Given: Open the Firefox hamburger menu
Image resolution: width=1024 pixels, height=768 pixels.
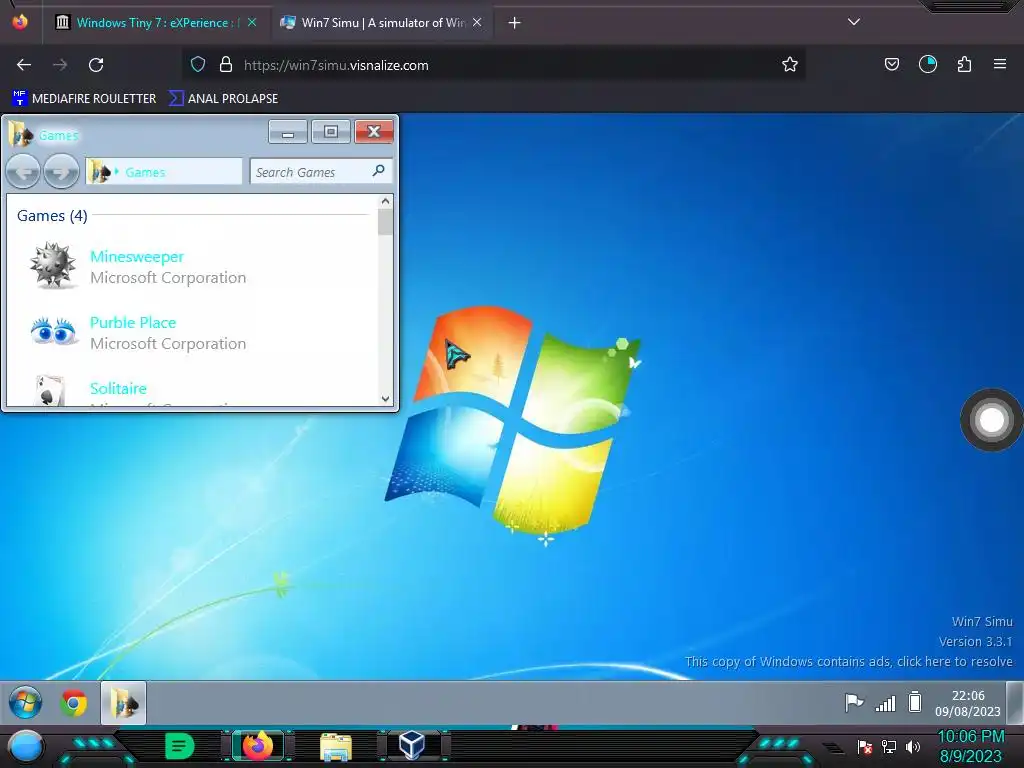Looking at the screenshot, I should click(x=1000, y=64).
